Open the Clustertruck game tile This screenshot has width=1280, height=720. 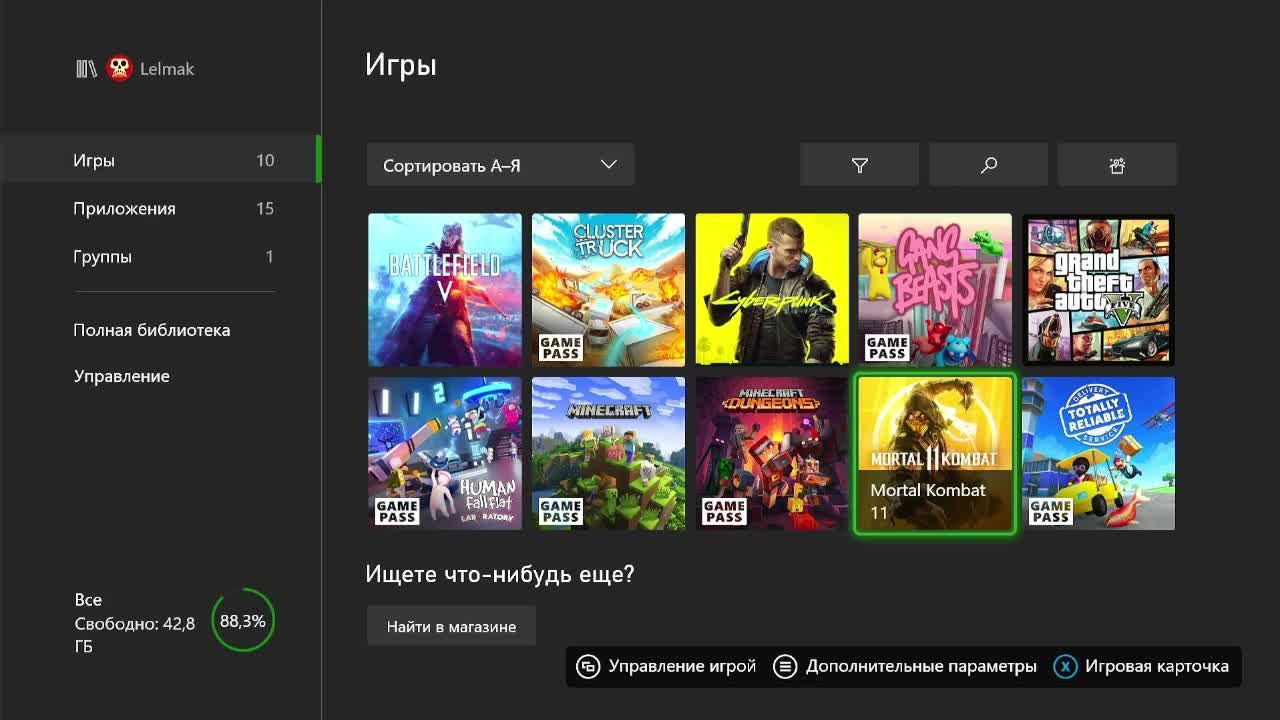[x=608, y=290]
